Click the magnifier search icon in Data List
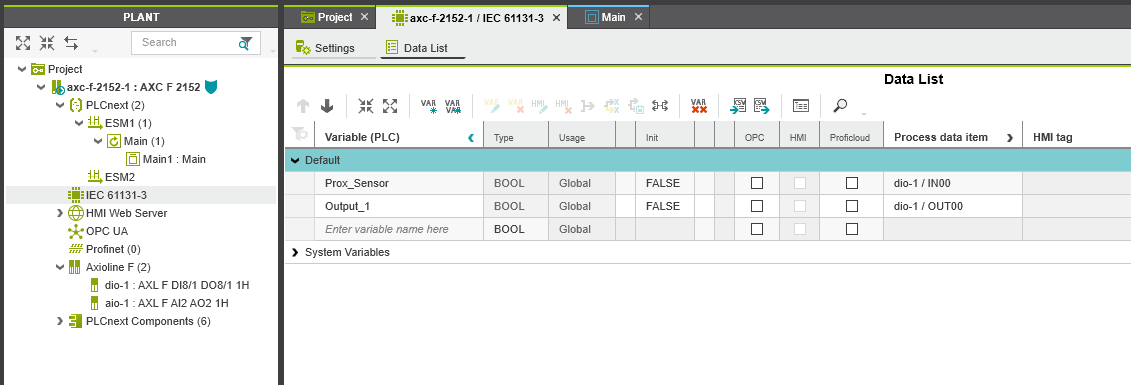Screen dimensions: 1131x385 tap(840, 106)
